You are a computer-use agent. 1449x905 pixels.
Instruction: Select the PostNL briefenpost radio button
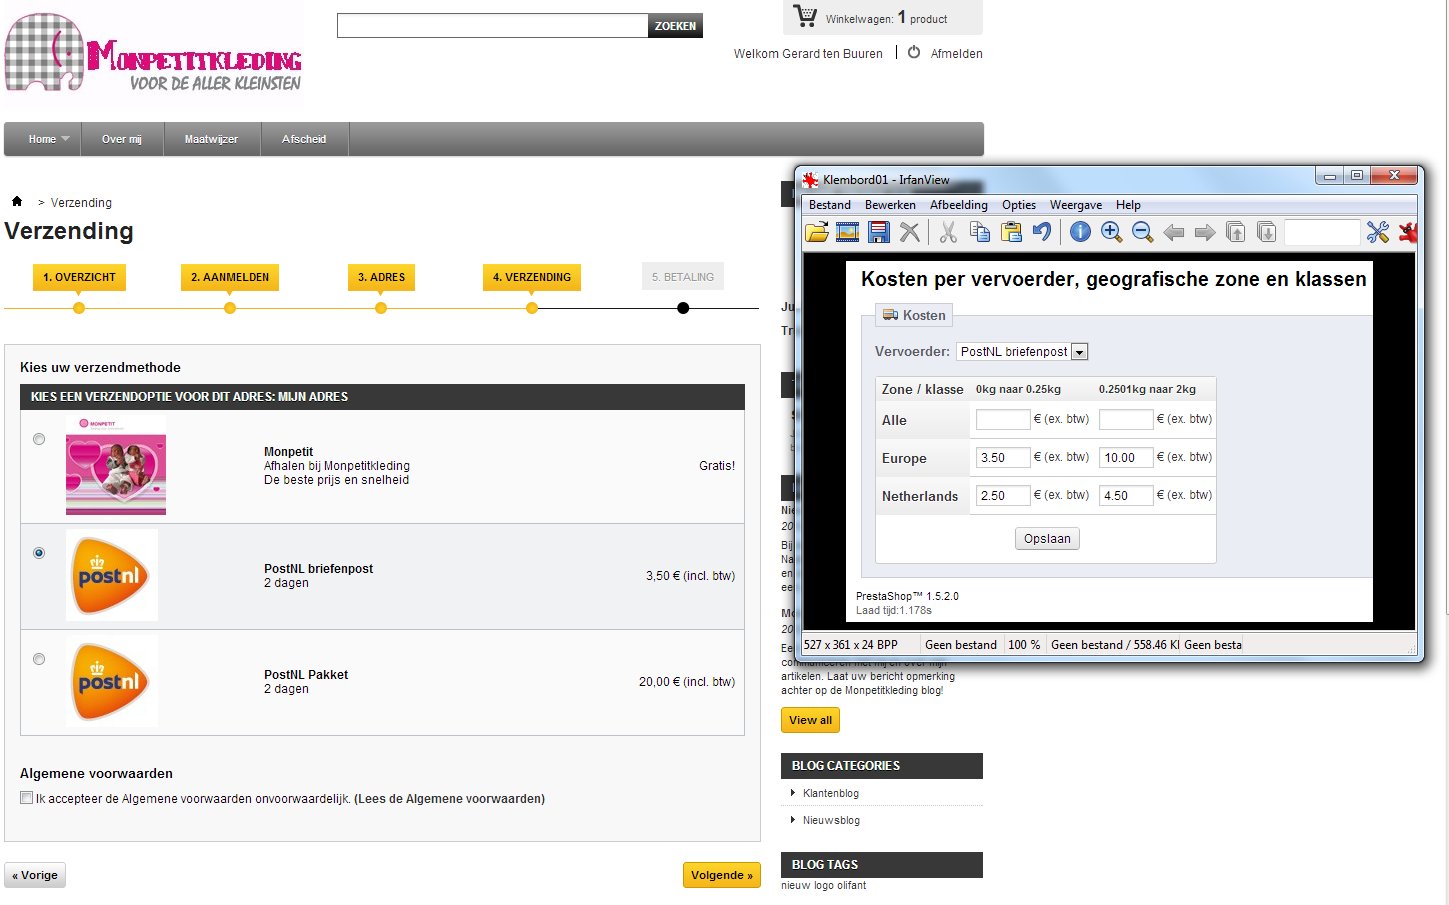(x=39, y=553)
